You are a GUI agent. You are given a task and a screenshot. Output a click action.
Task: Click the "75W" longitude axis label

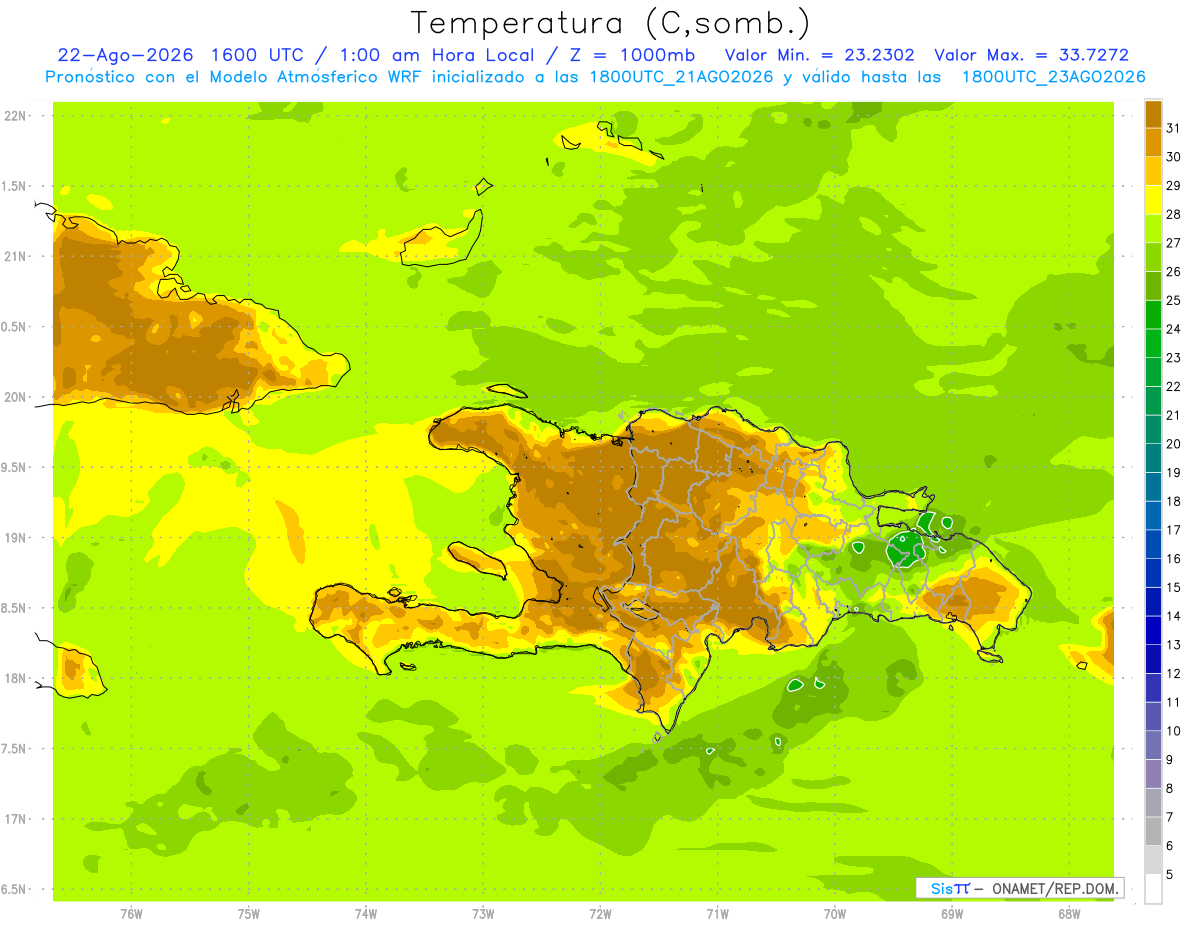(249, 914)
